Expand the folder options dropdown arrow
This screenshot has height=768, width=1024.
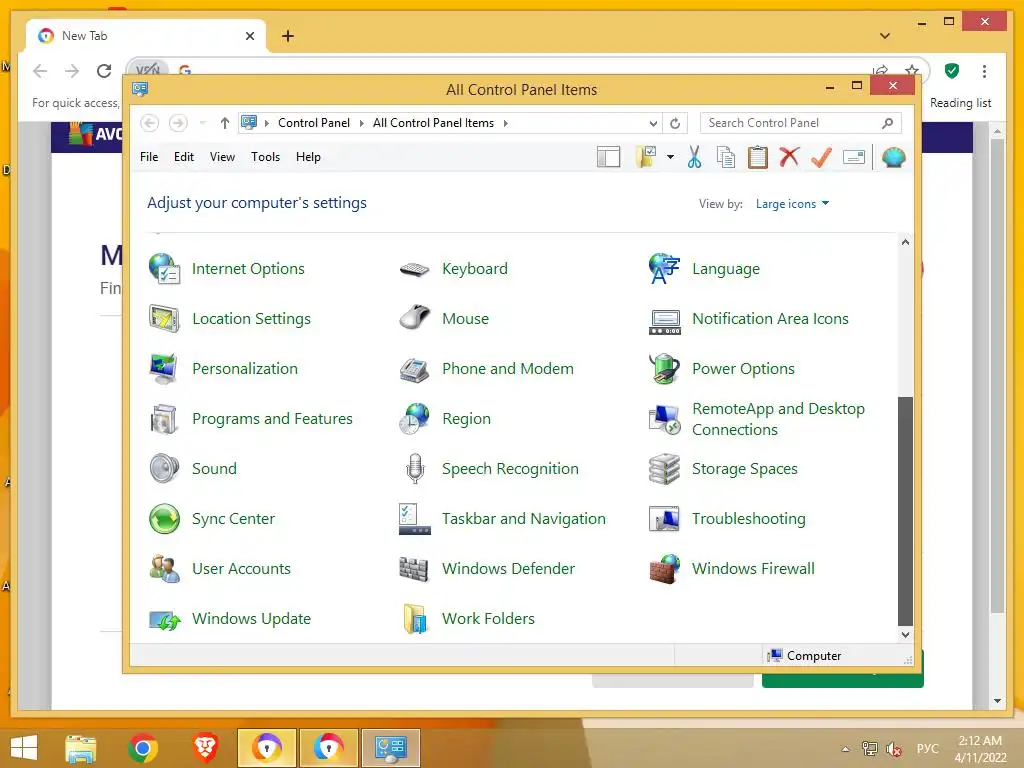click(x=670, y=157)
